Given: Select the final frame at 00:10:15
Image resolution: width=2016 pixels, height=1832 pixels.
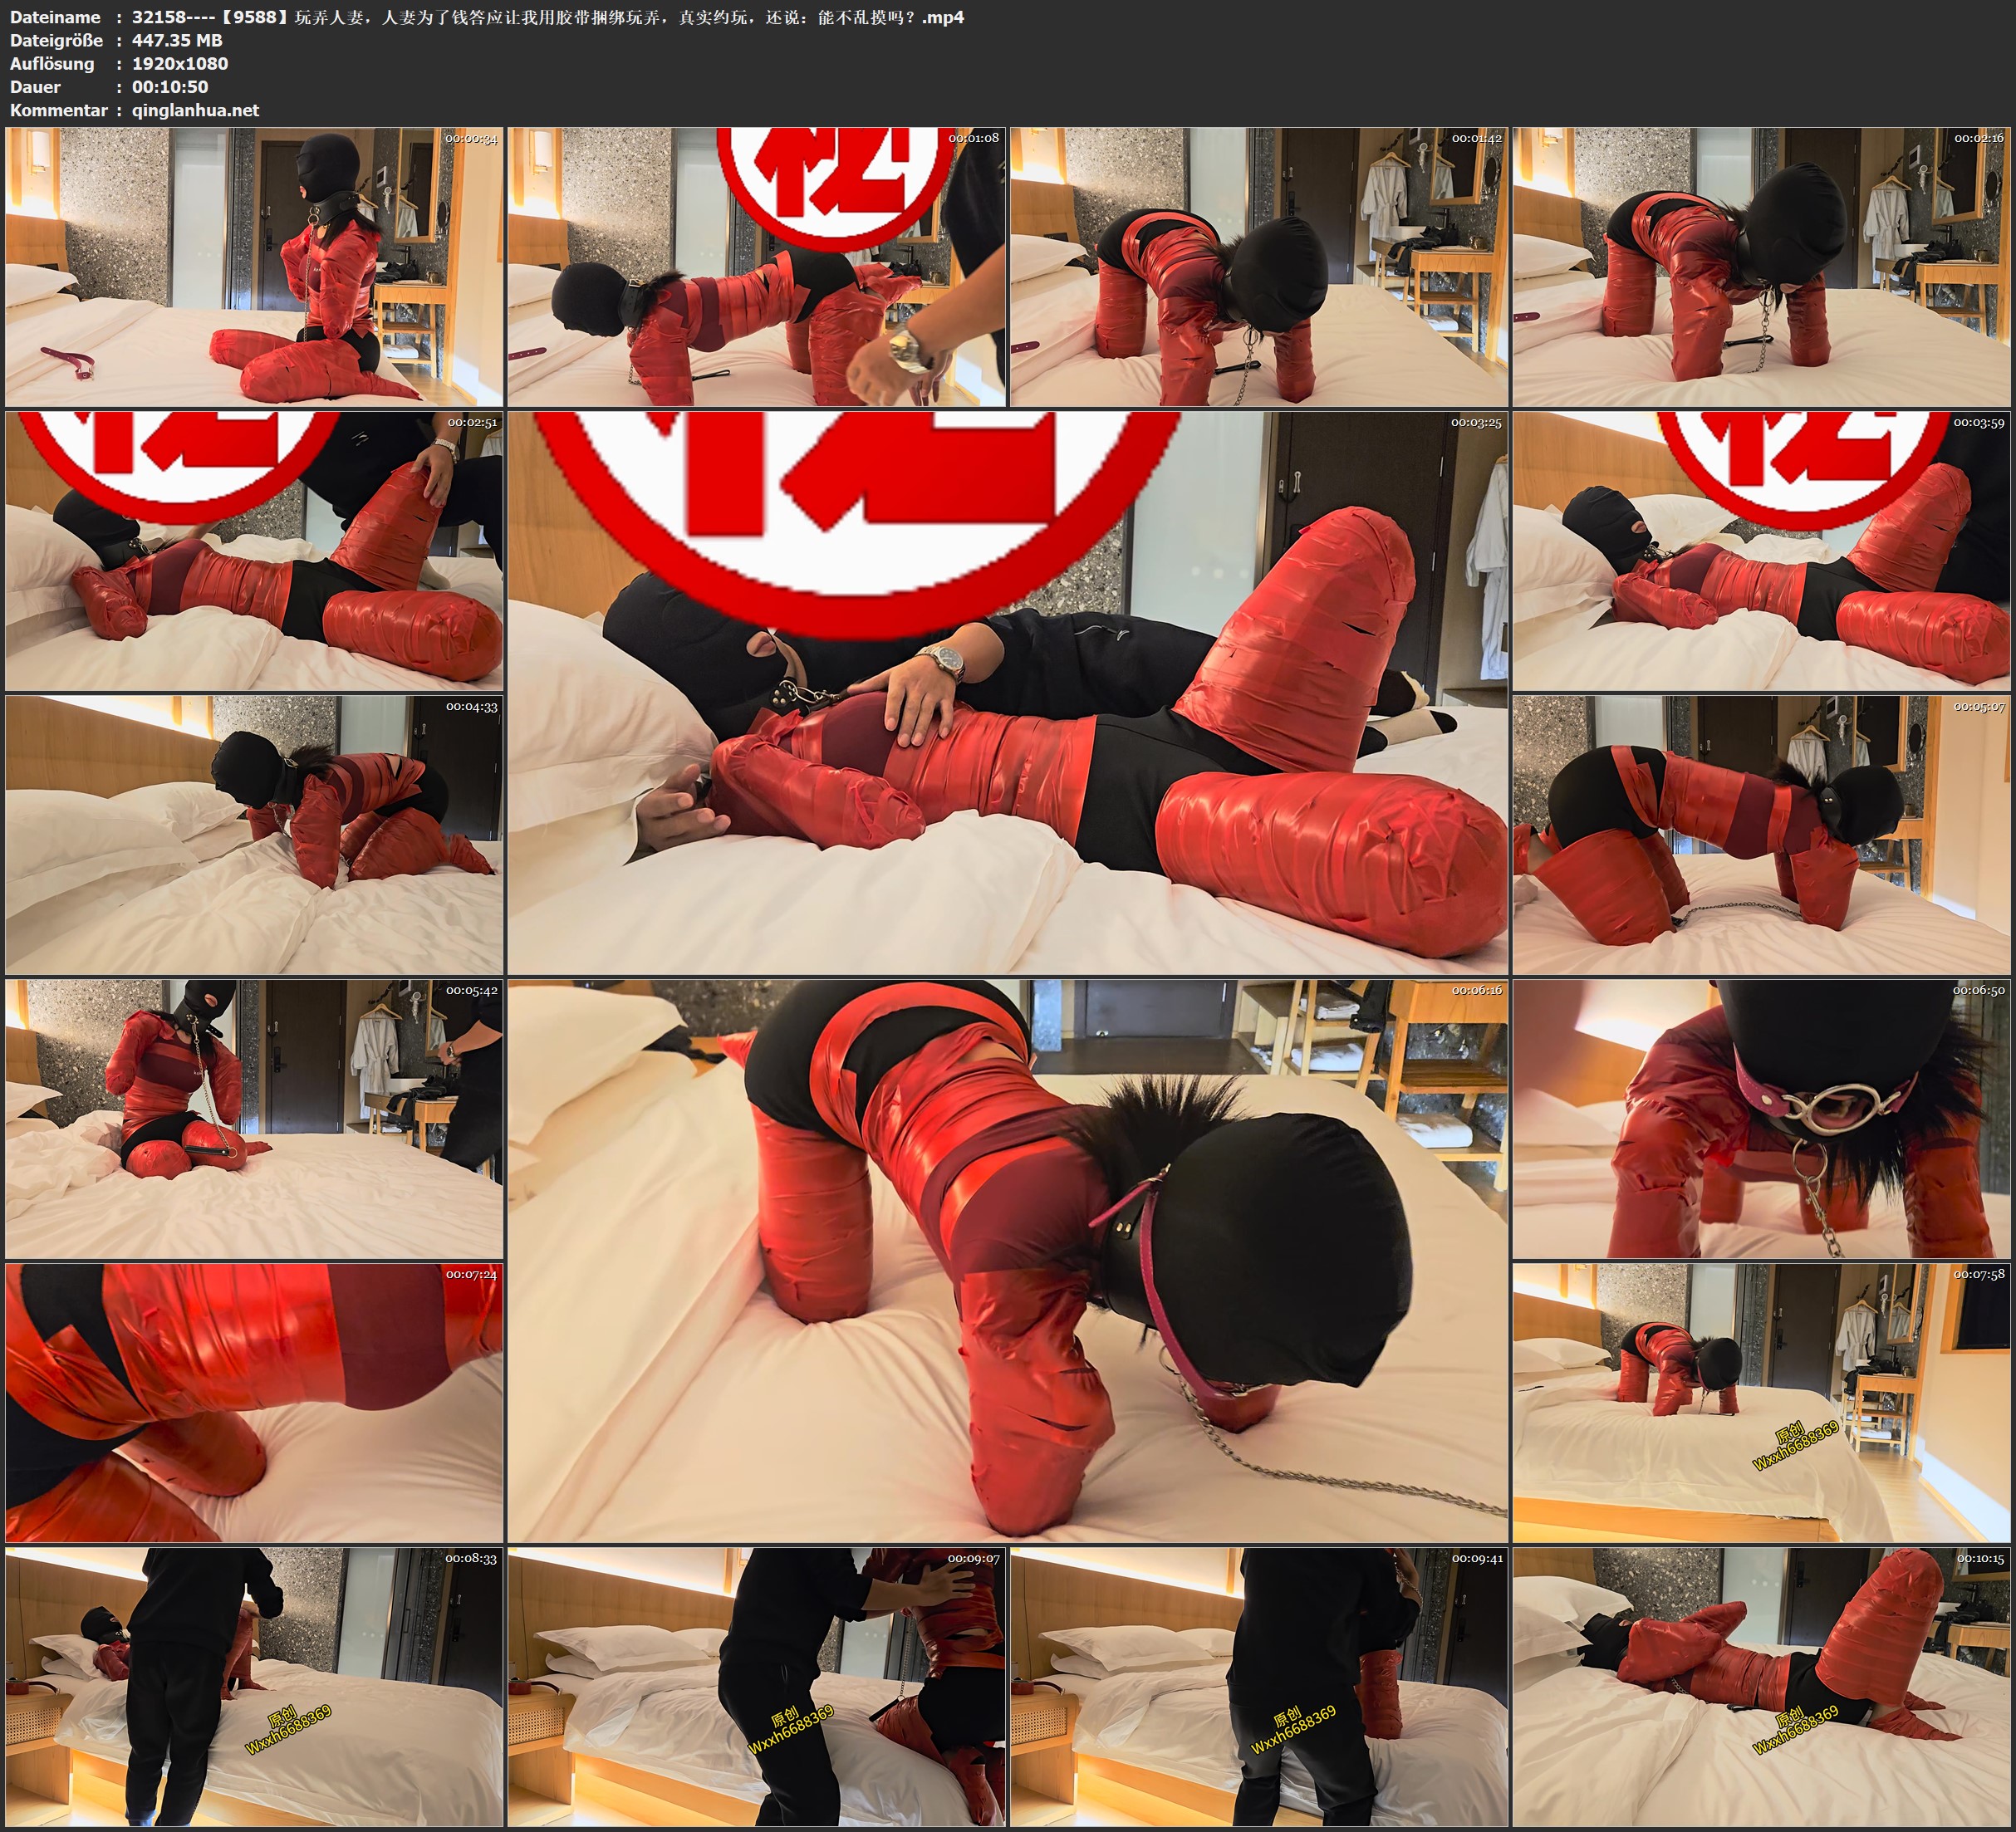Looking at the screenshot, I should (x=1761, y=1687).
